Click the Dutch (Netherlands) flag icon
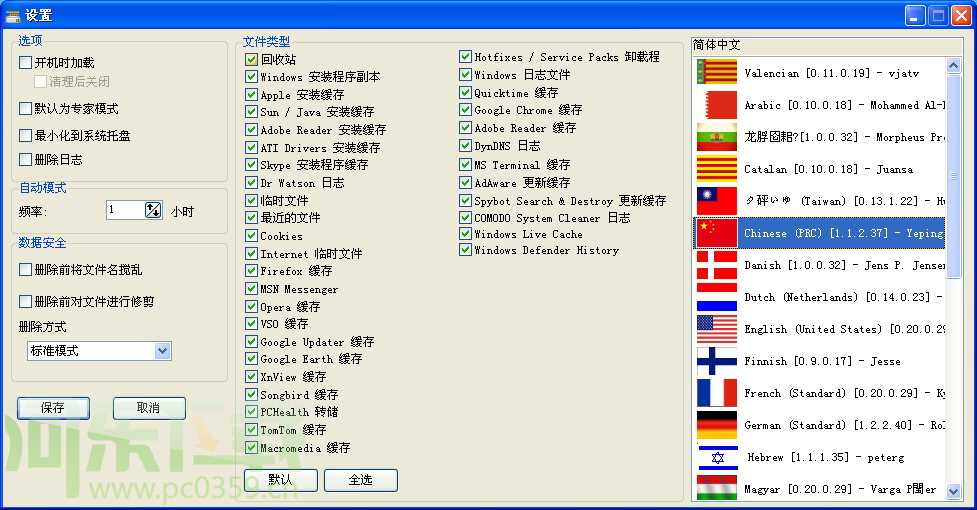The height and width of the screenshot is (510, 977). [717, 297]
